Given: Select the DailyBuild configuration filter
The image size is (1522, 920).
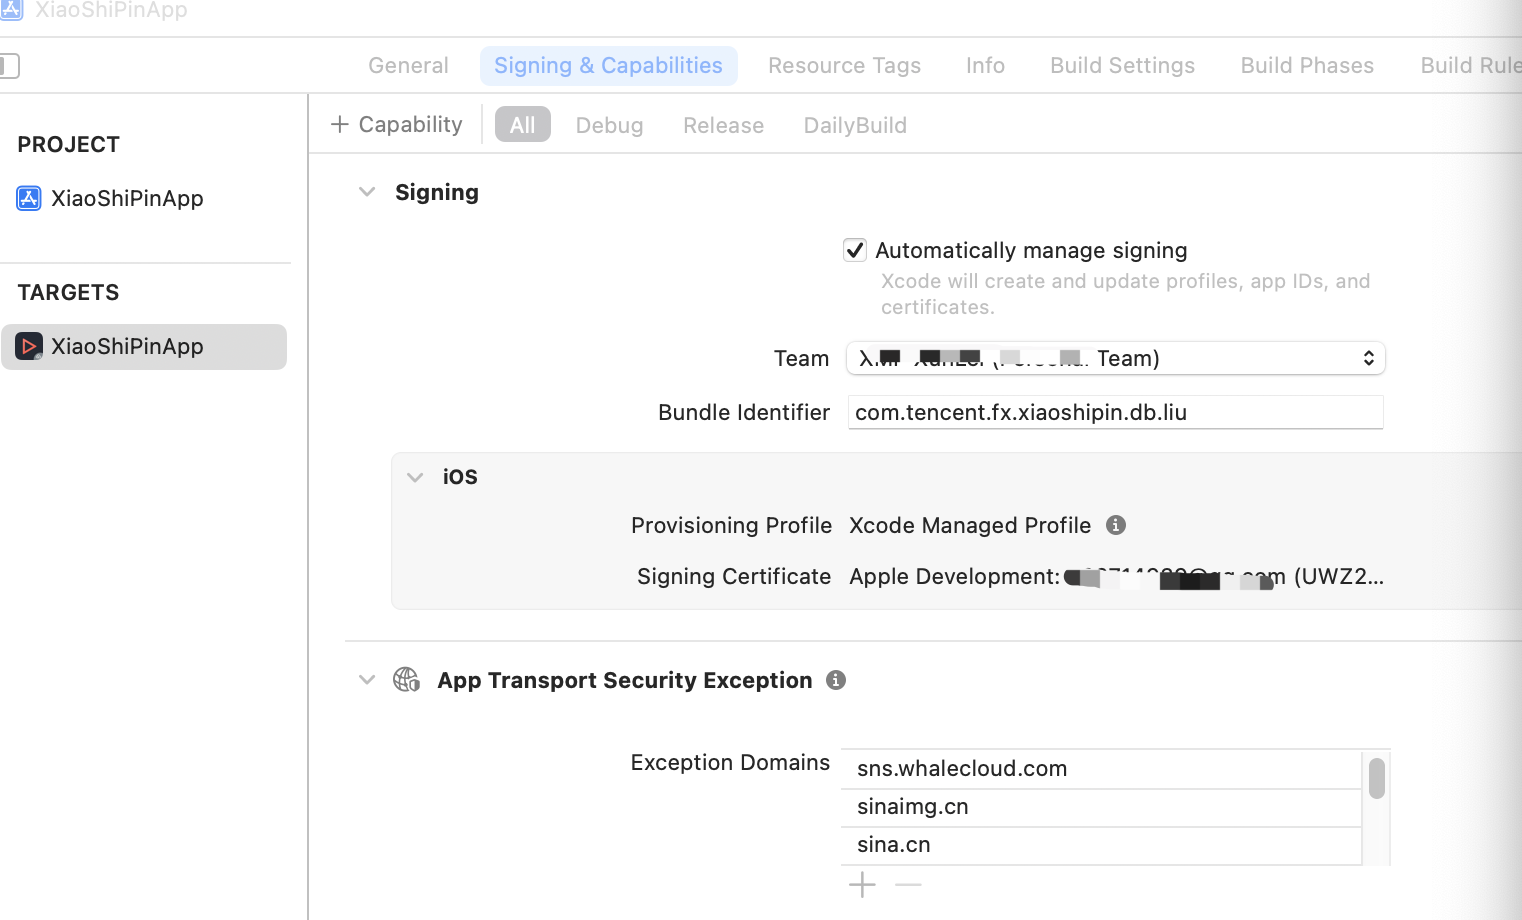Looking at the screenshot, I should pyautogui.click(x=855, y=125).
